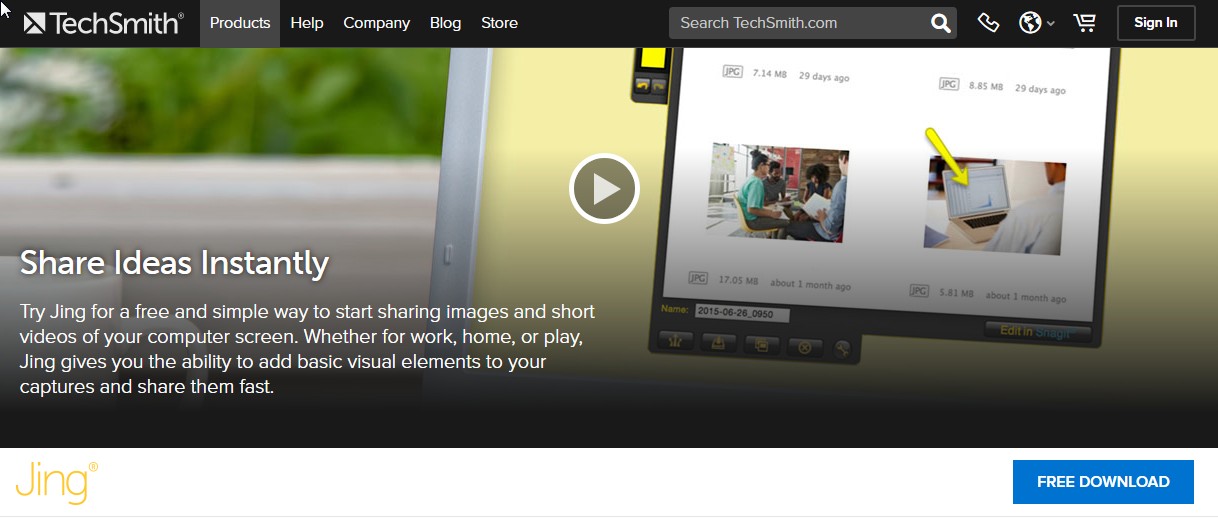Click the magnifying glass search icon
Viewport: 1218px width, 519px height.
pyautogui.click(x=941, y=22)
